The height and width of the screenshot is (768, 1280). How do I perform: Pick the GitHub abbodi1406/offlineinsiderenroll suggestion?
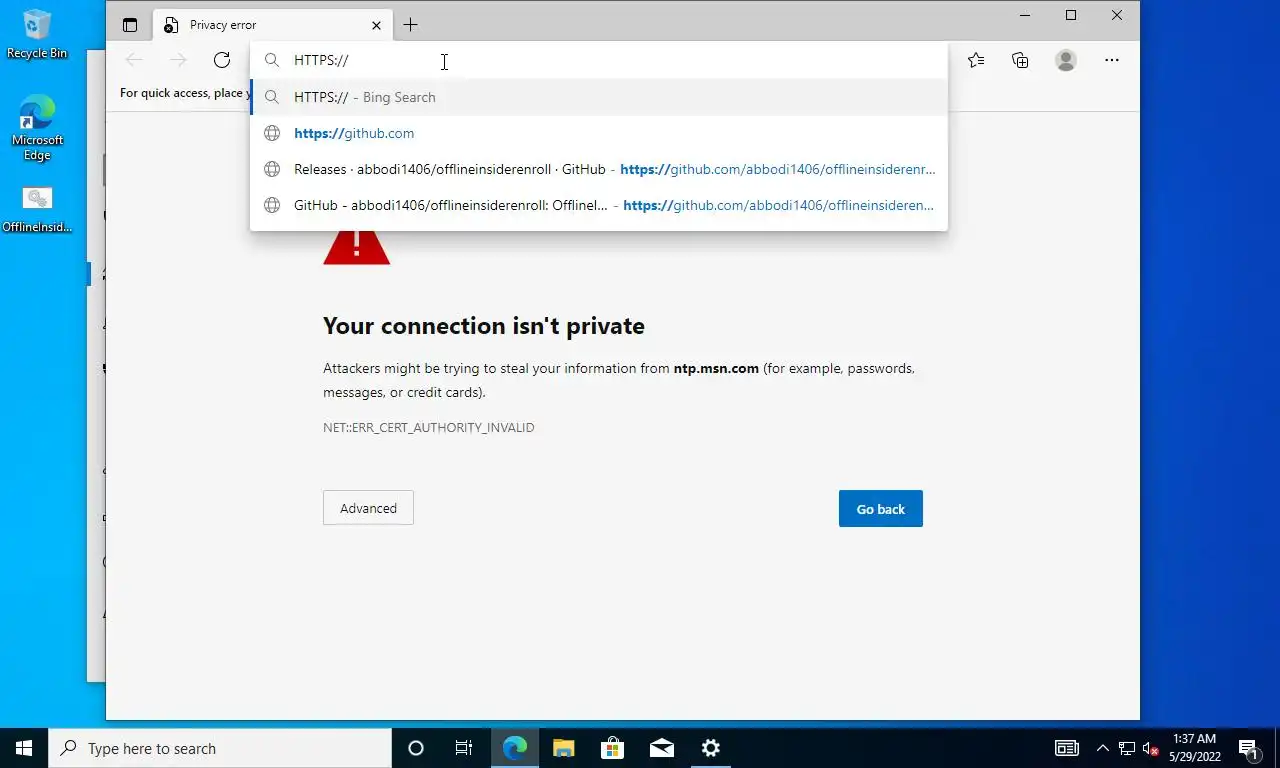[598, 205]
